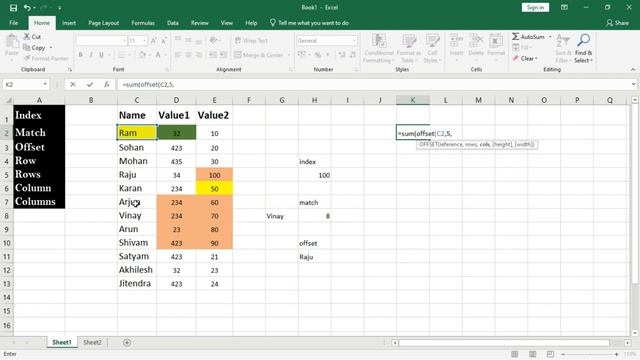Switch to Normal view in status bar
The width and height of the screenshot is (640, 360).
tap(515, 354)
